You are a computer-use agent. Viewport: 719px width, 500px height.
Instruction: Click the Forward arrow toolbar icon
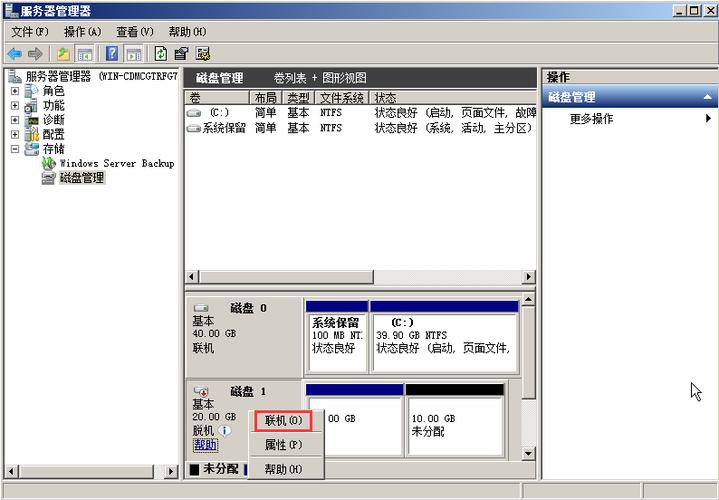pos(35,54)
